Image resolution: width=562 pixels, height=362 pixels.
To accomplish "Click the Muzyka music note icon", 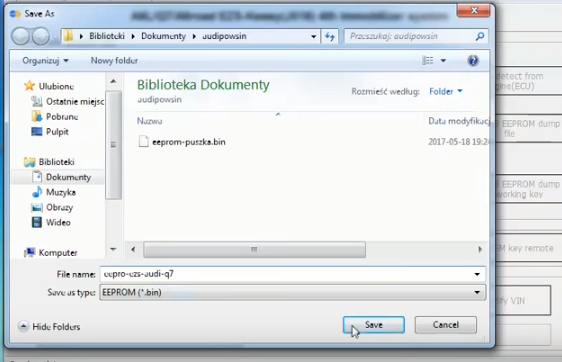I will 37,192.
